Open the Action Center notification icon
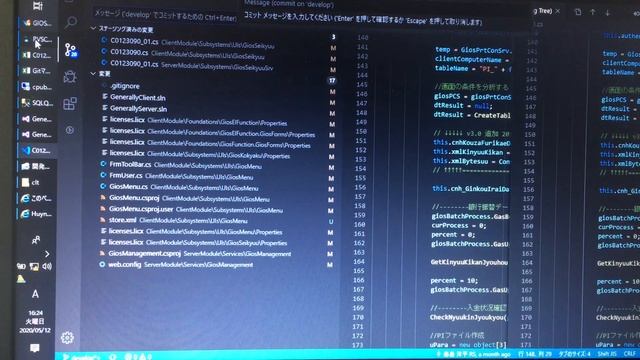Viewport: 640px width, 360px height. point(35,348)
